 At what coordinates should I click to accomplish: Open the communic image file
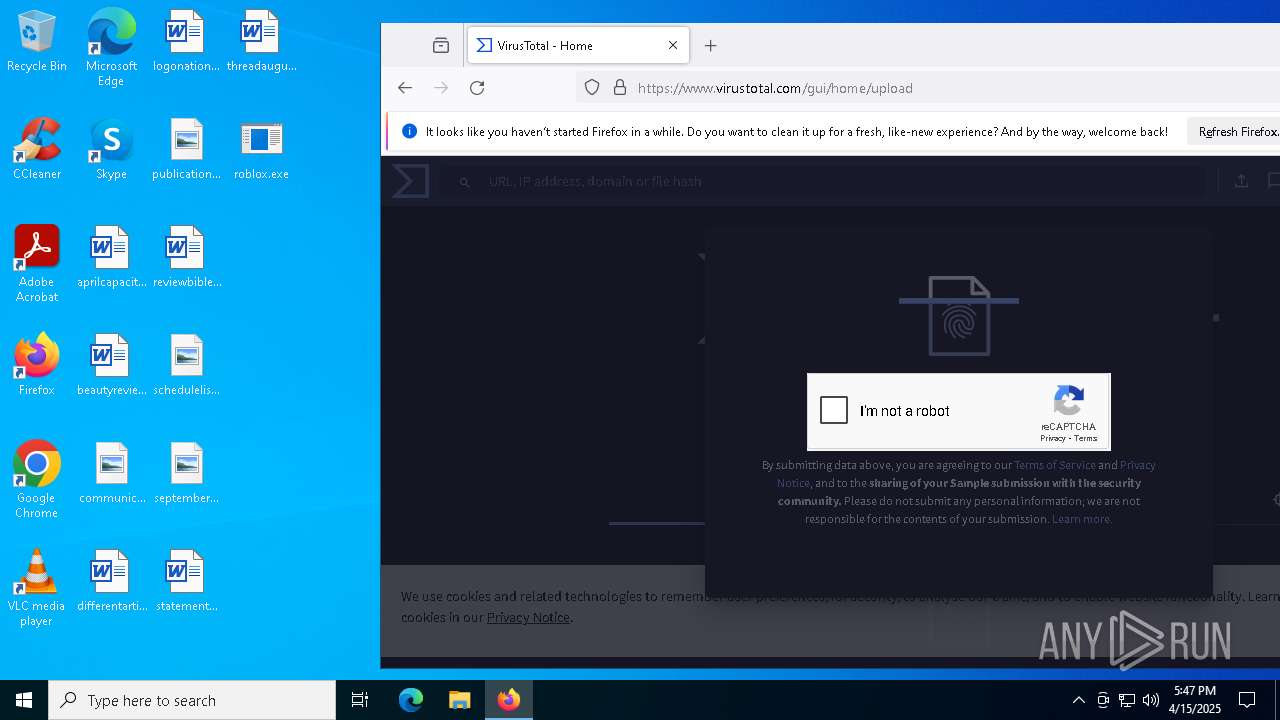[111, 473]
